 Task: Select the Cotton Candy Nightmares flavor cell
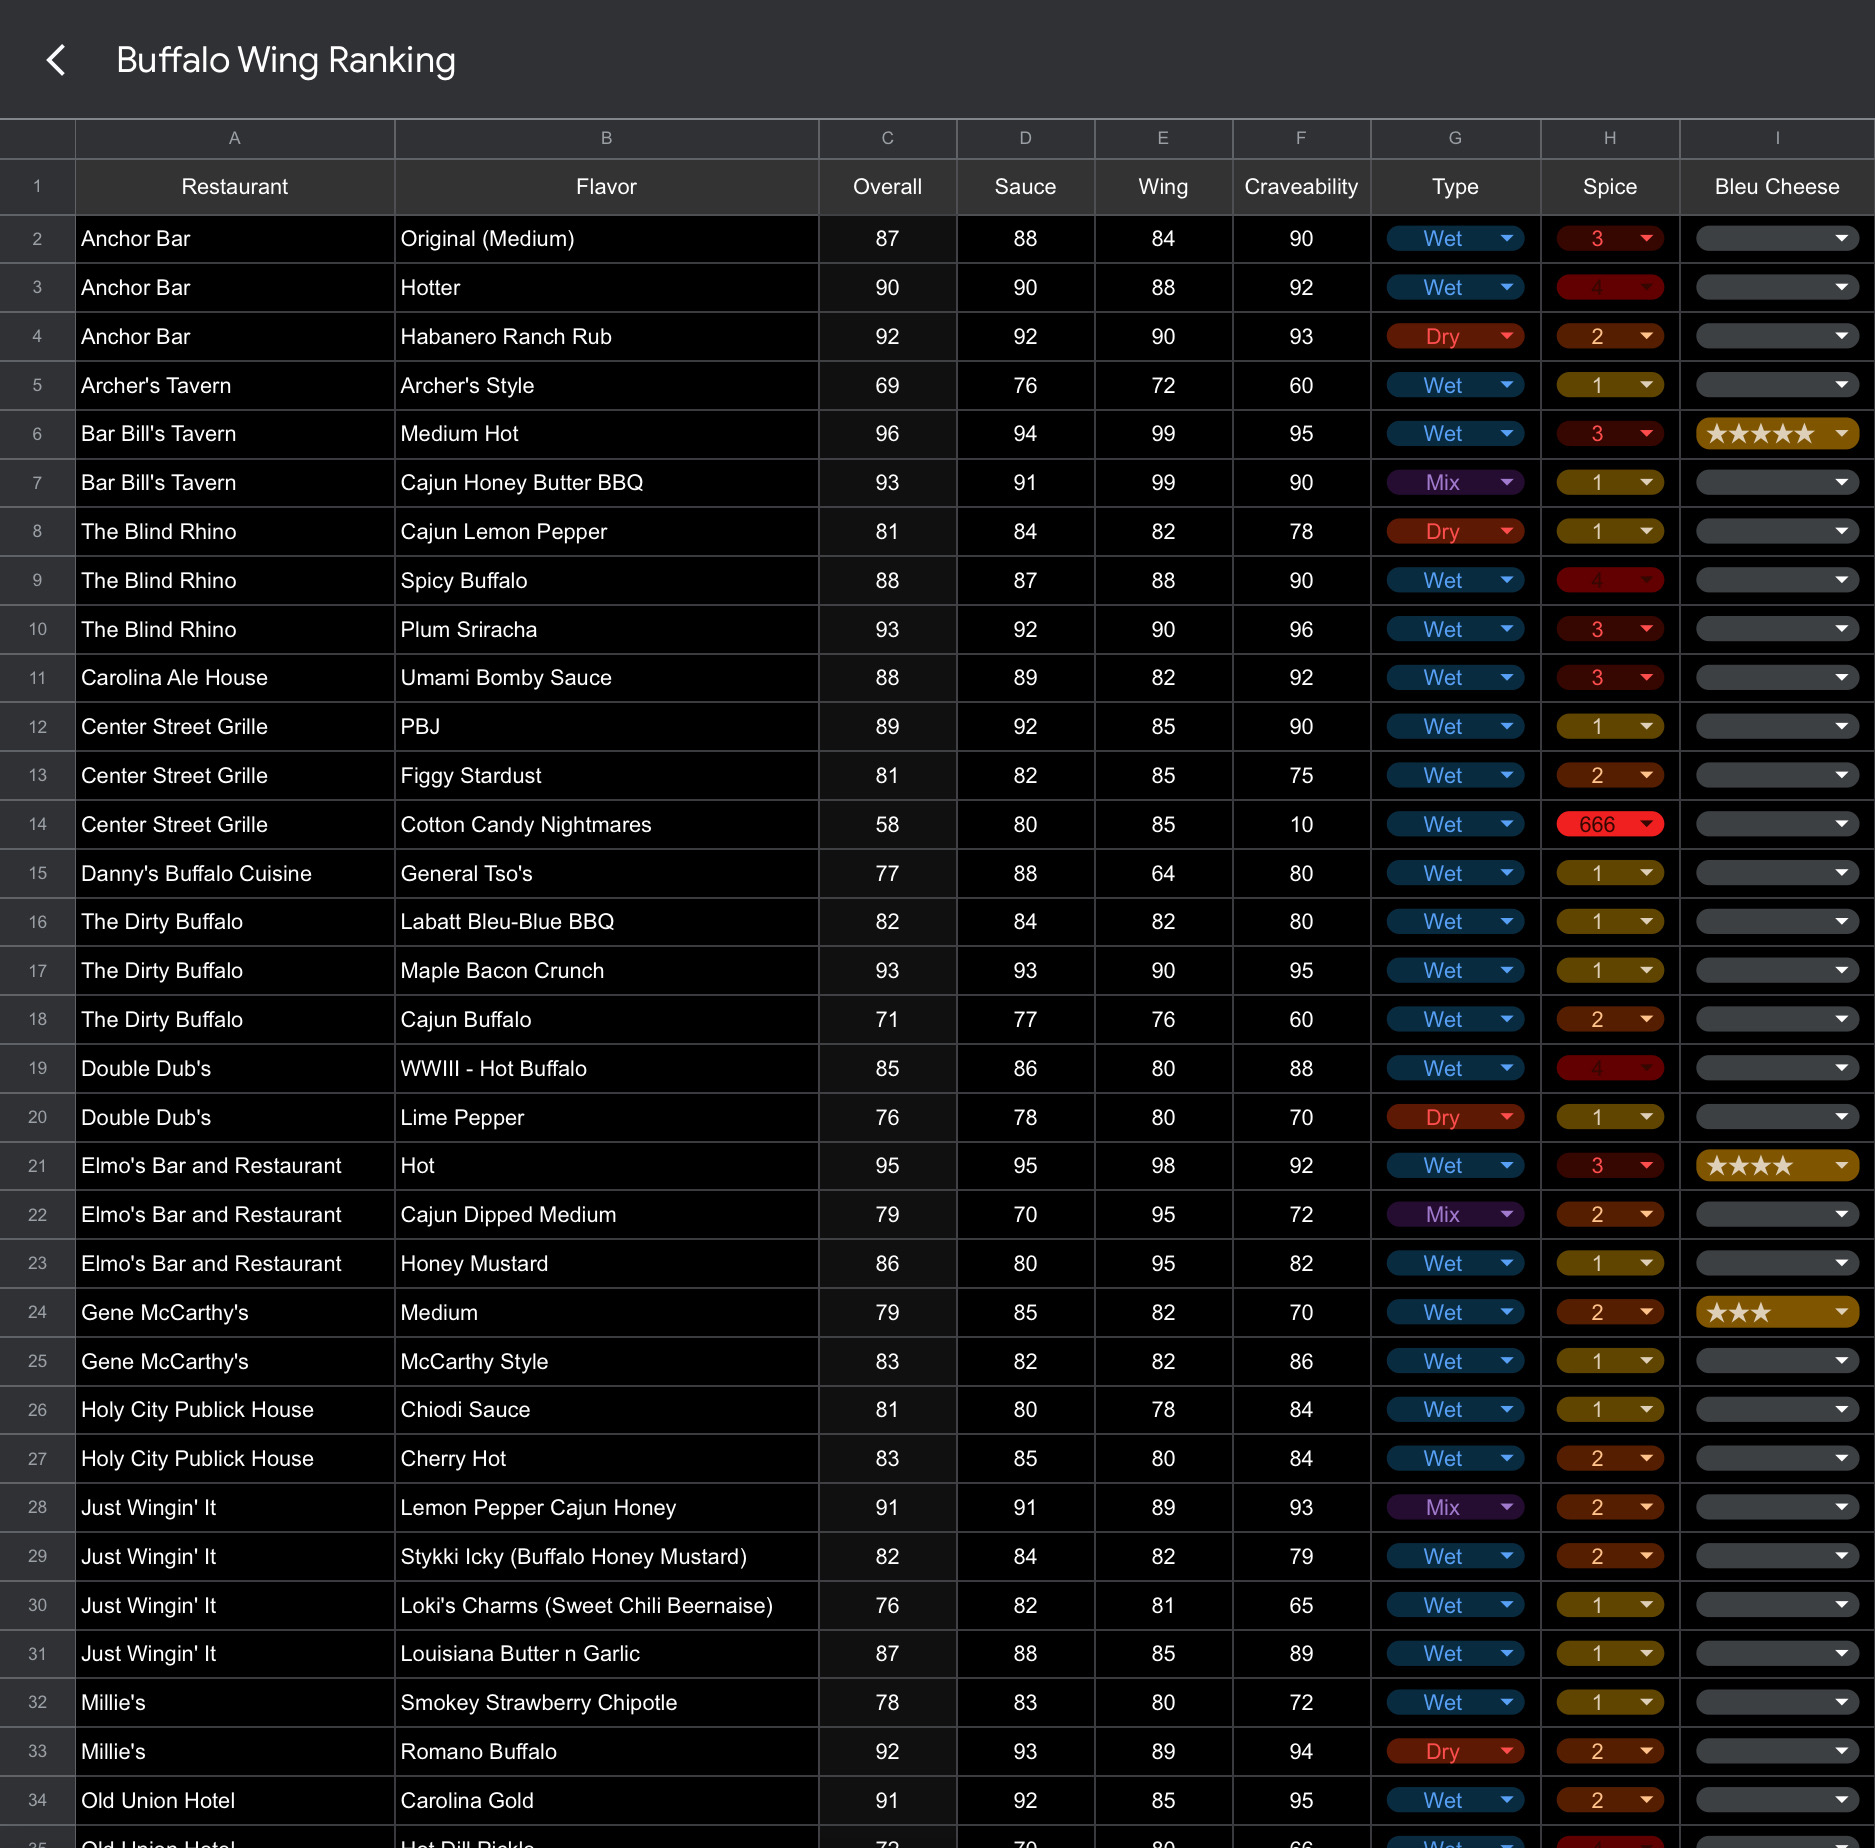pyautogui.click(x=606, y=825)
